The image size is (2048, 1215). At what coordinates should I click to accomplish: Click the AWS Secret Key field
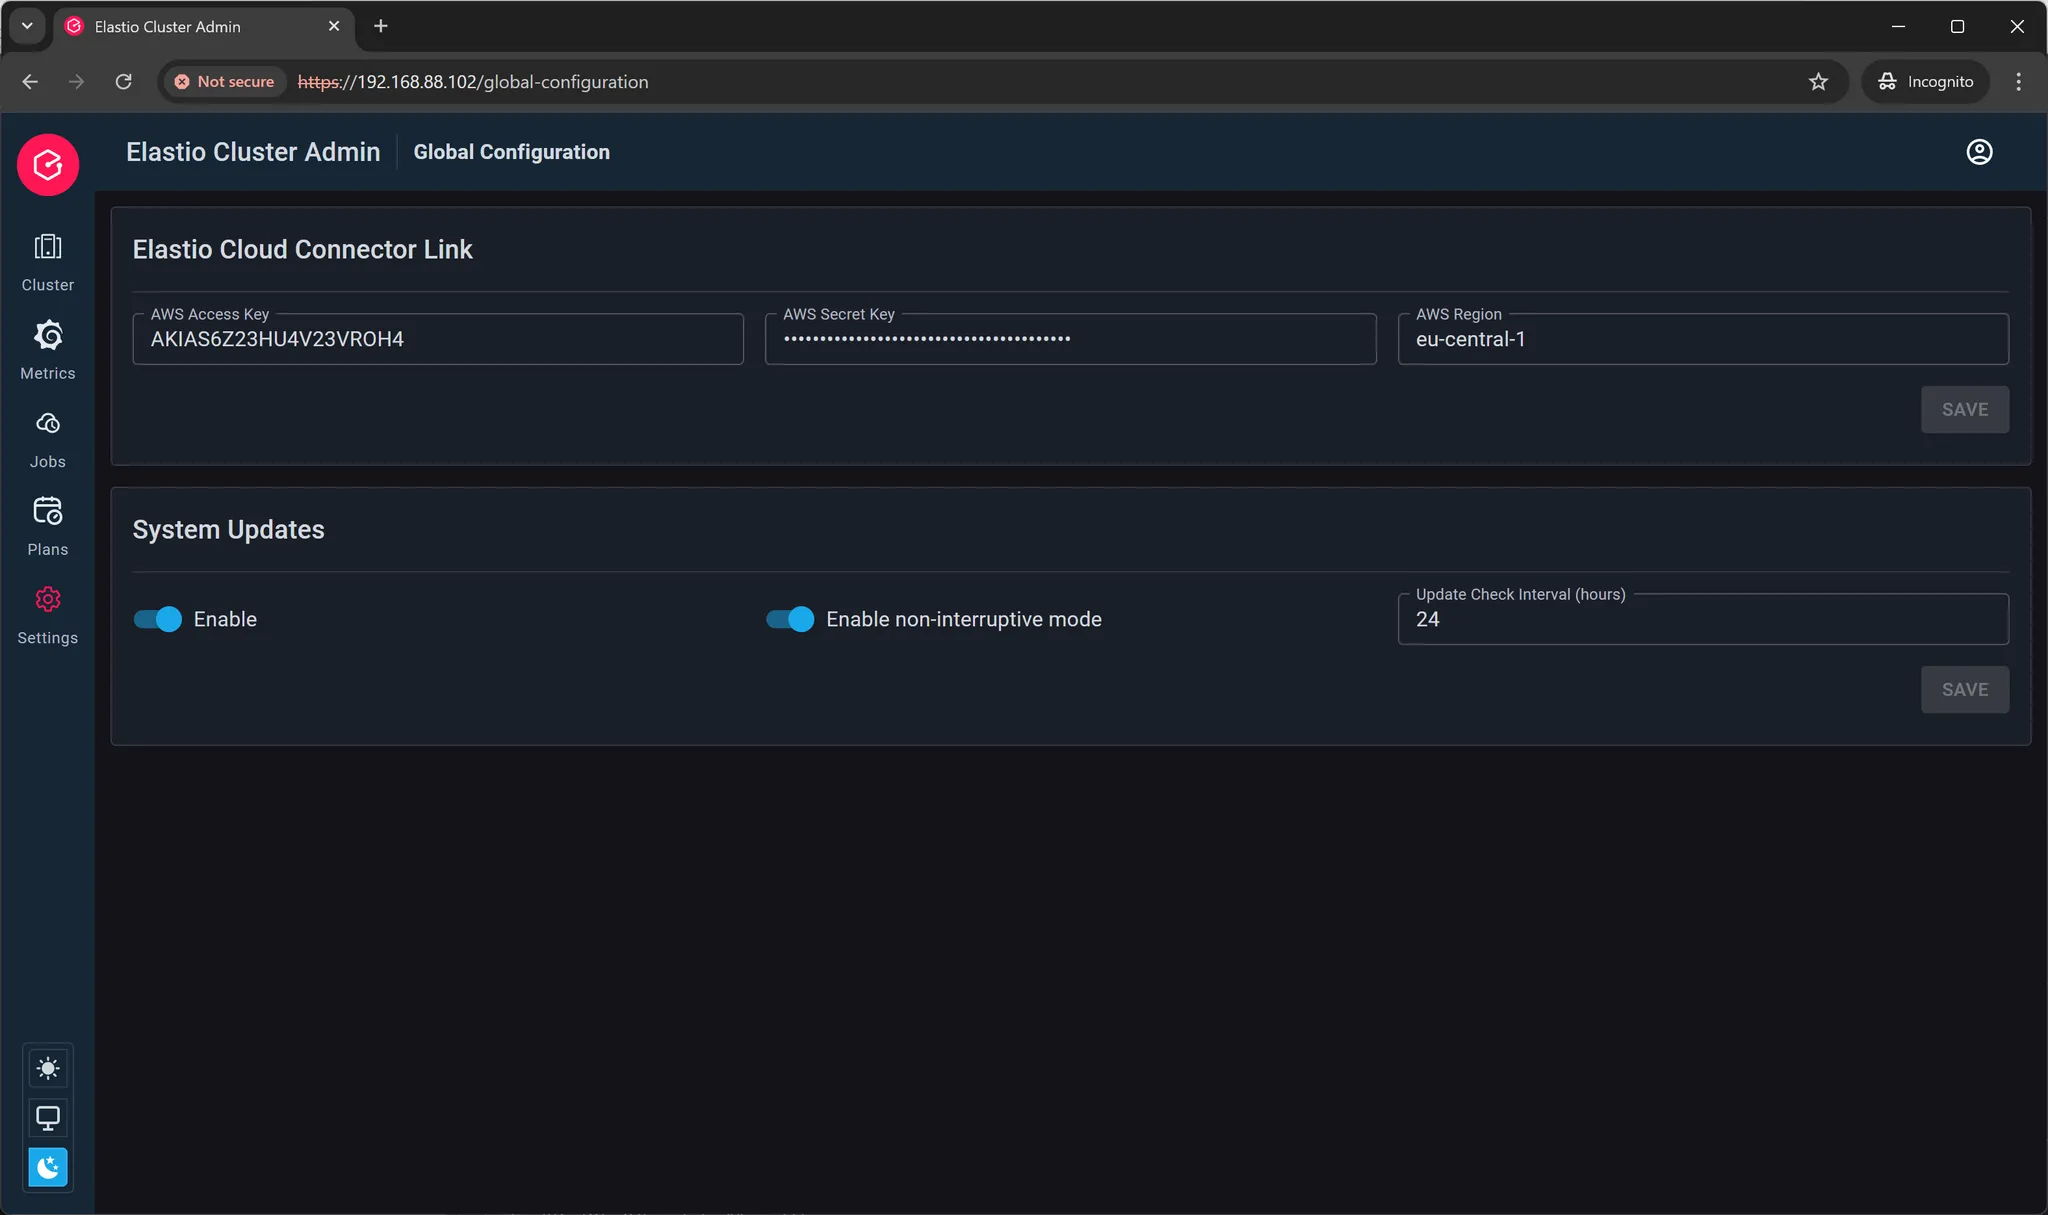click(1070, 339)
